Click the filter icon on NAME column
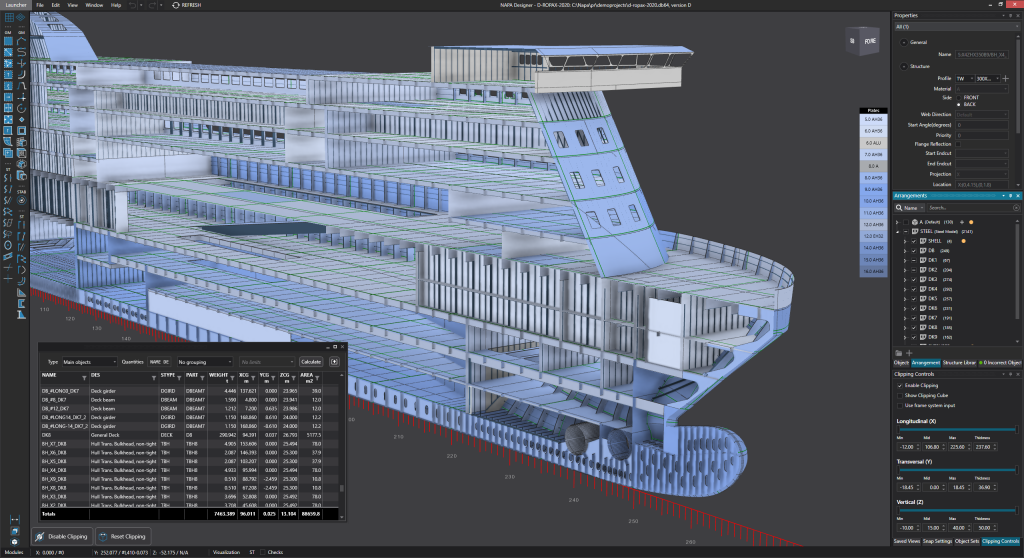This screenshot has width=1024, height=558. 85,375
